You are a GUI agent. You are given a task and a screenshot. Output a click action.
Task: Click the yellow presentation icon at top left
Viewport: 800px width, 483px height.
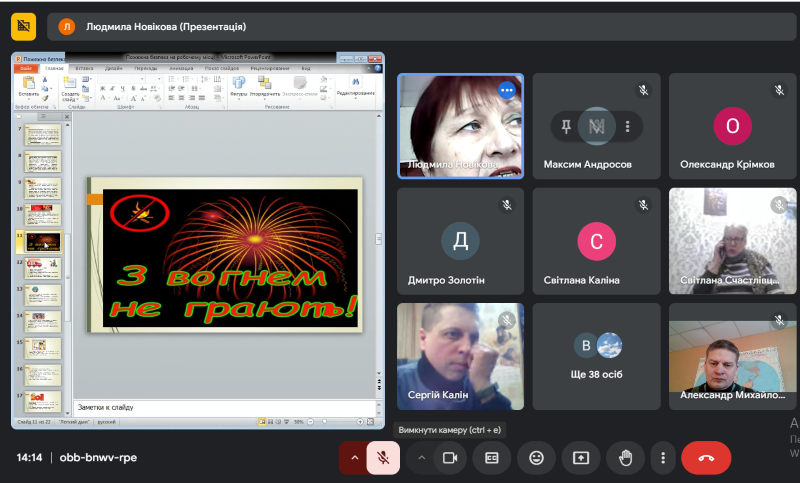[x=24, y=26]
